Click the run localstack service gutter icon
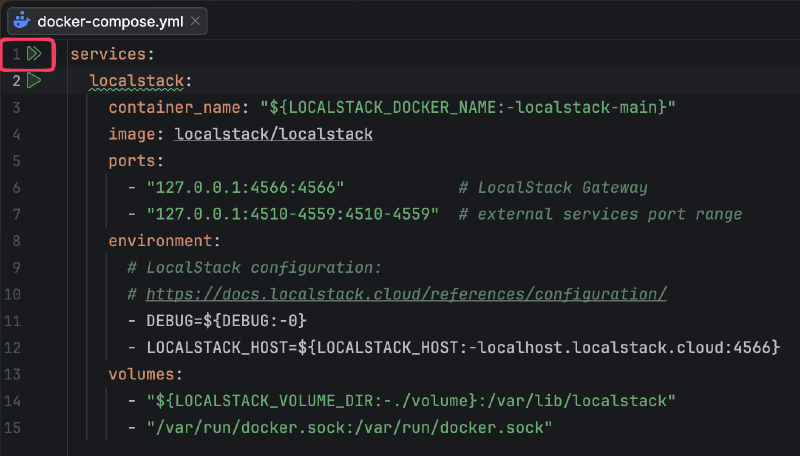 [x=34, y=80]
